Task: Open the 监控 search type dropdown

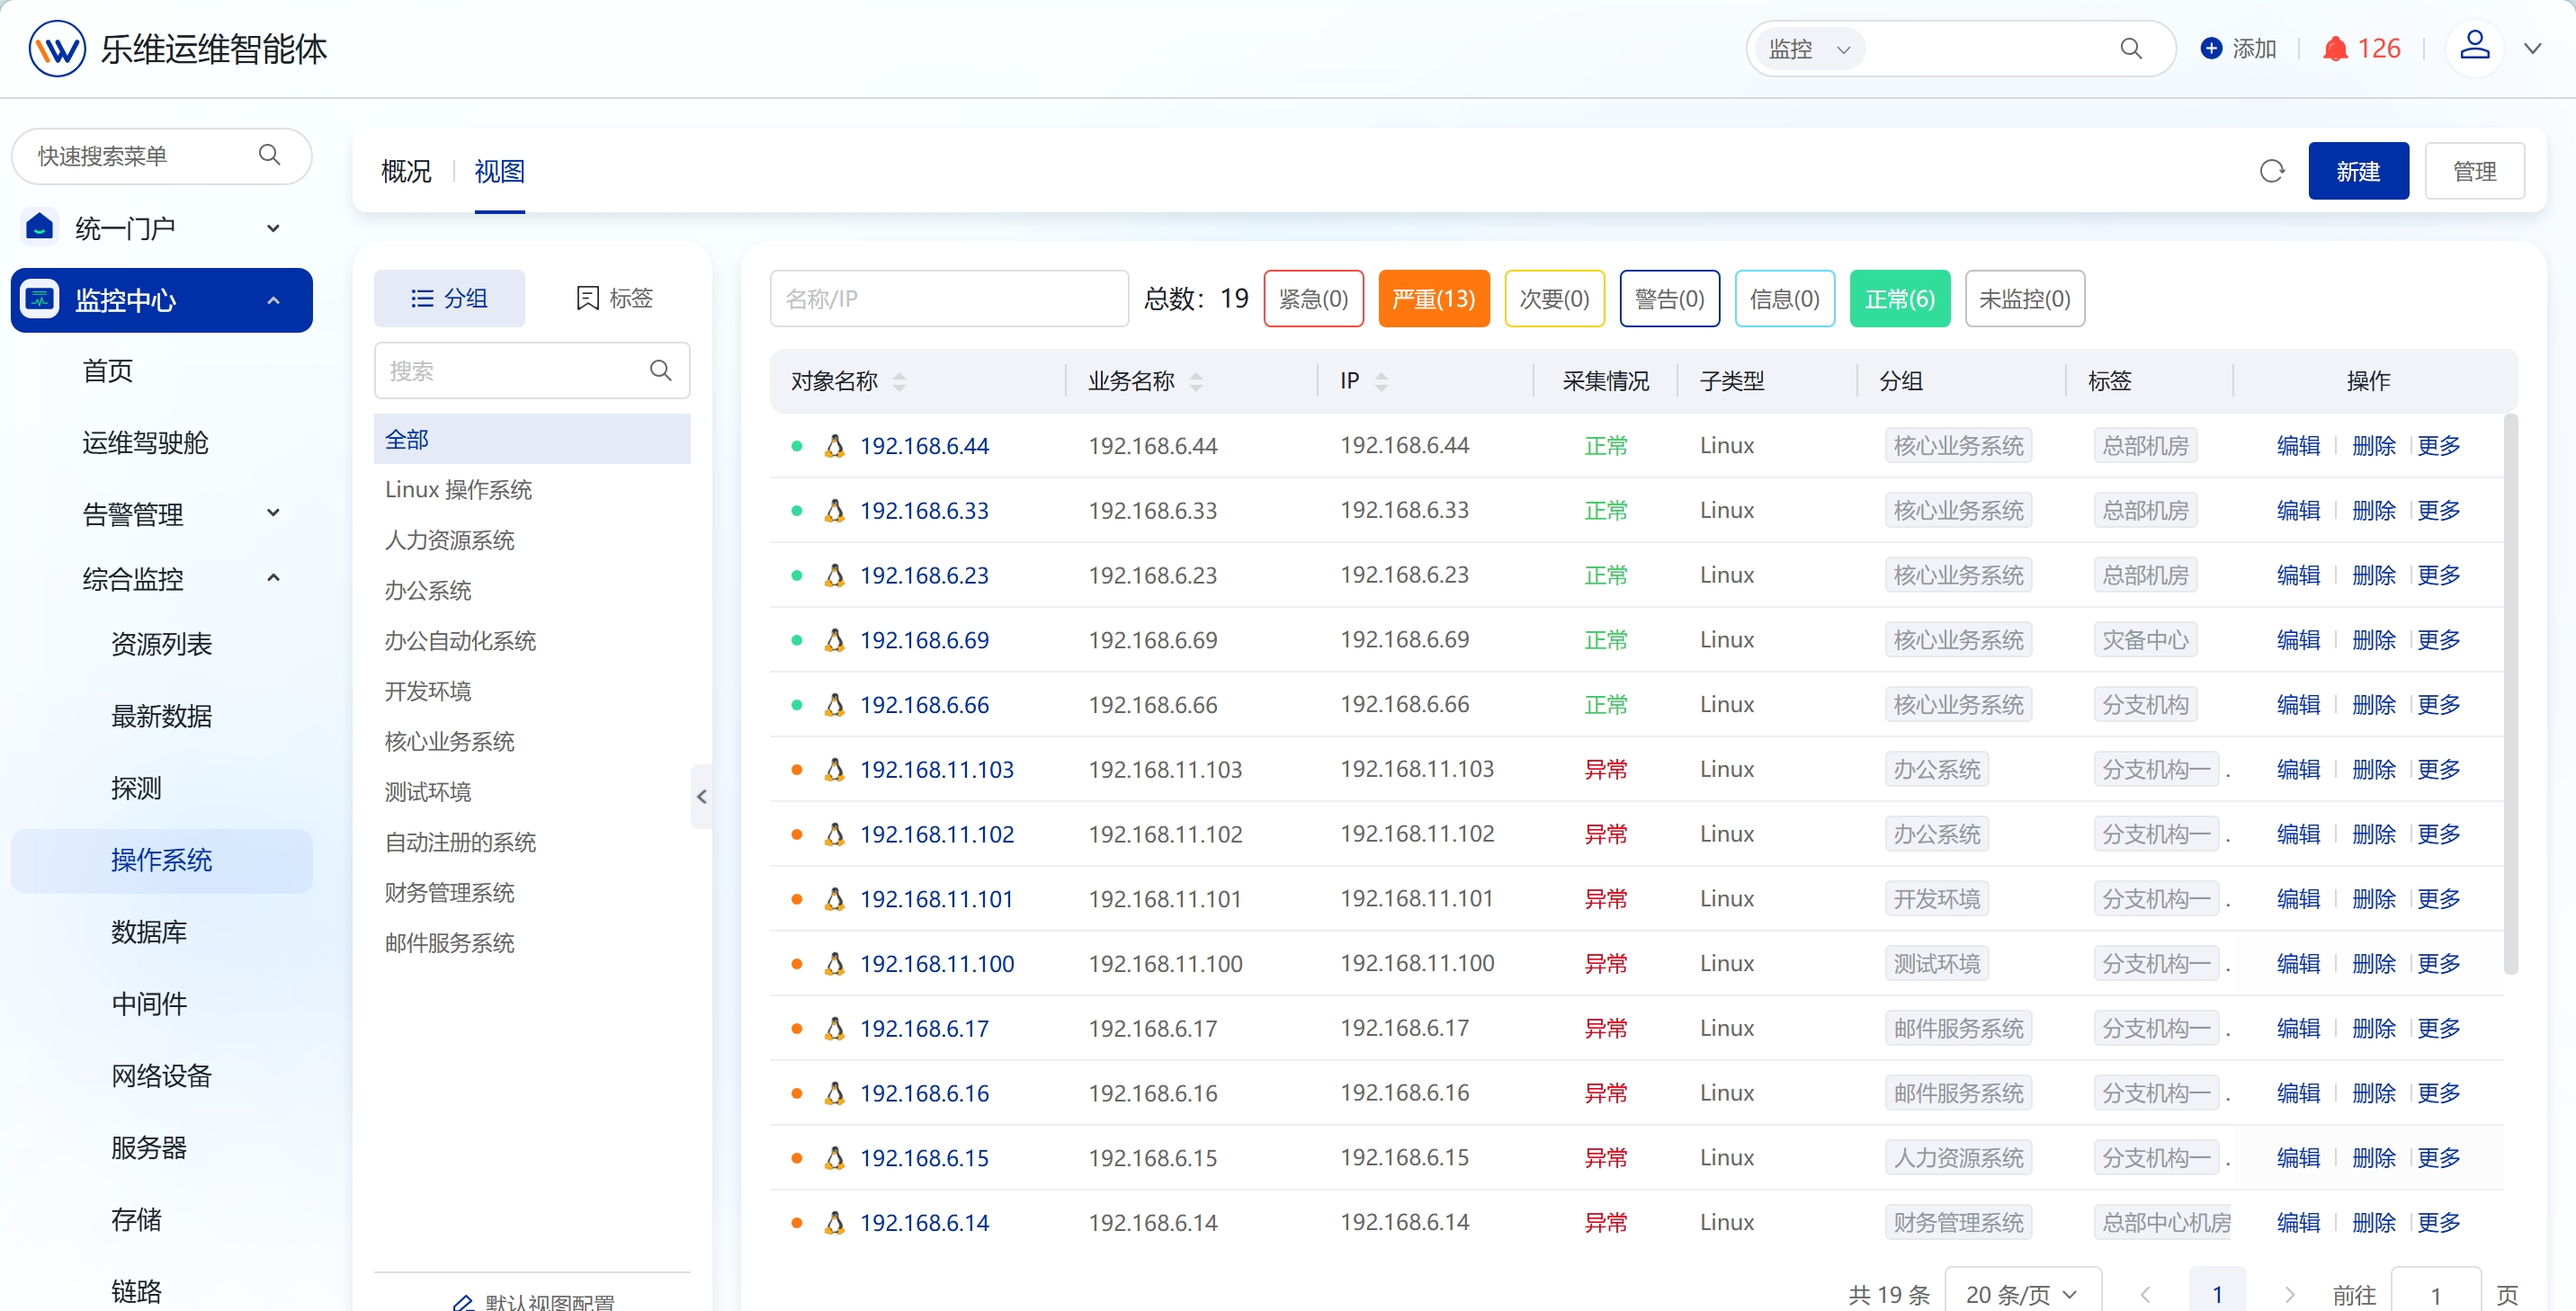Action: (1809, 48)
